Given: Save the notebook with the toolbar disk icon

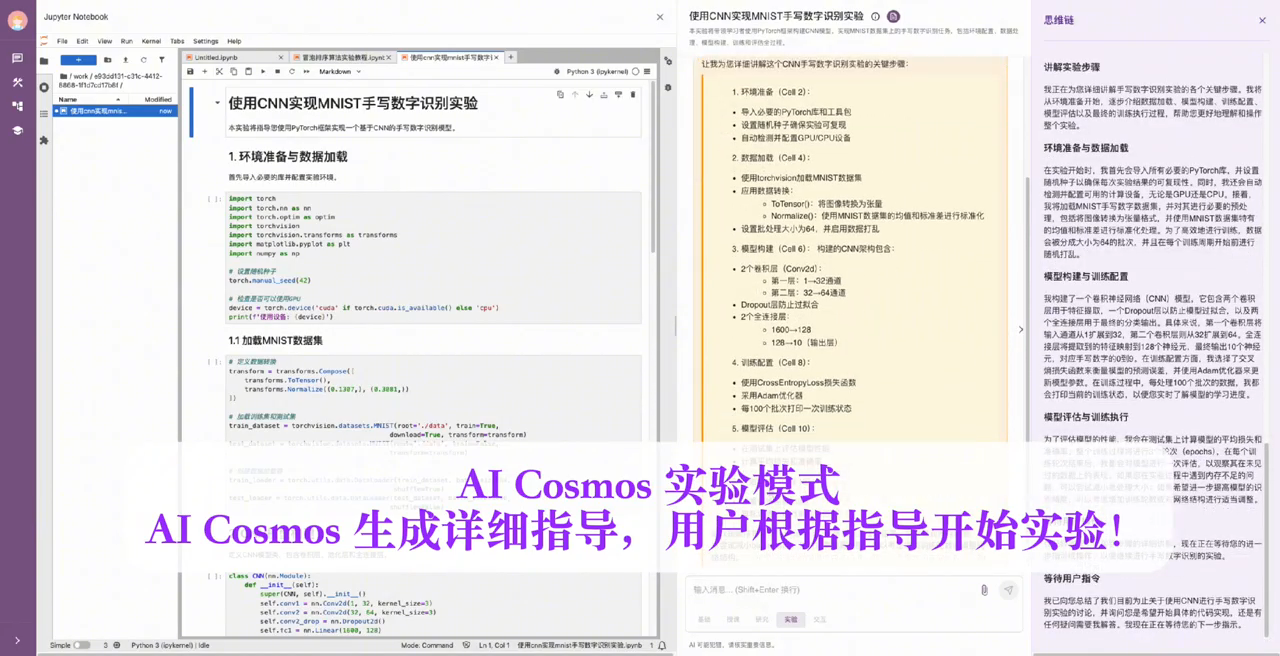Looking at the screenshot, I should tap(190, 72).
